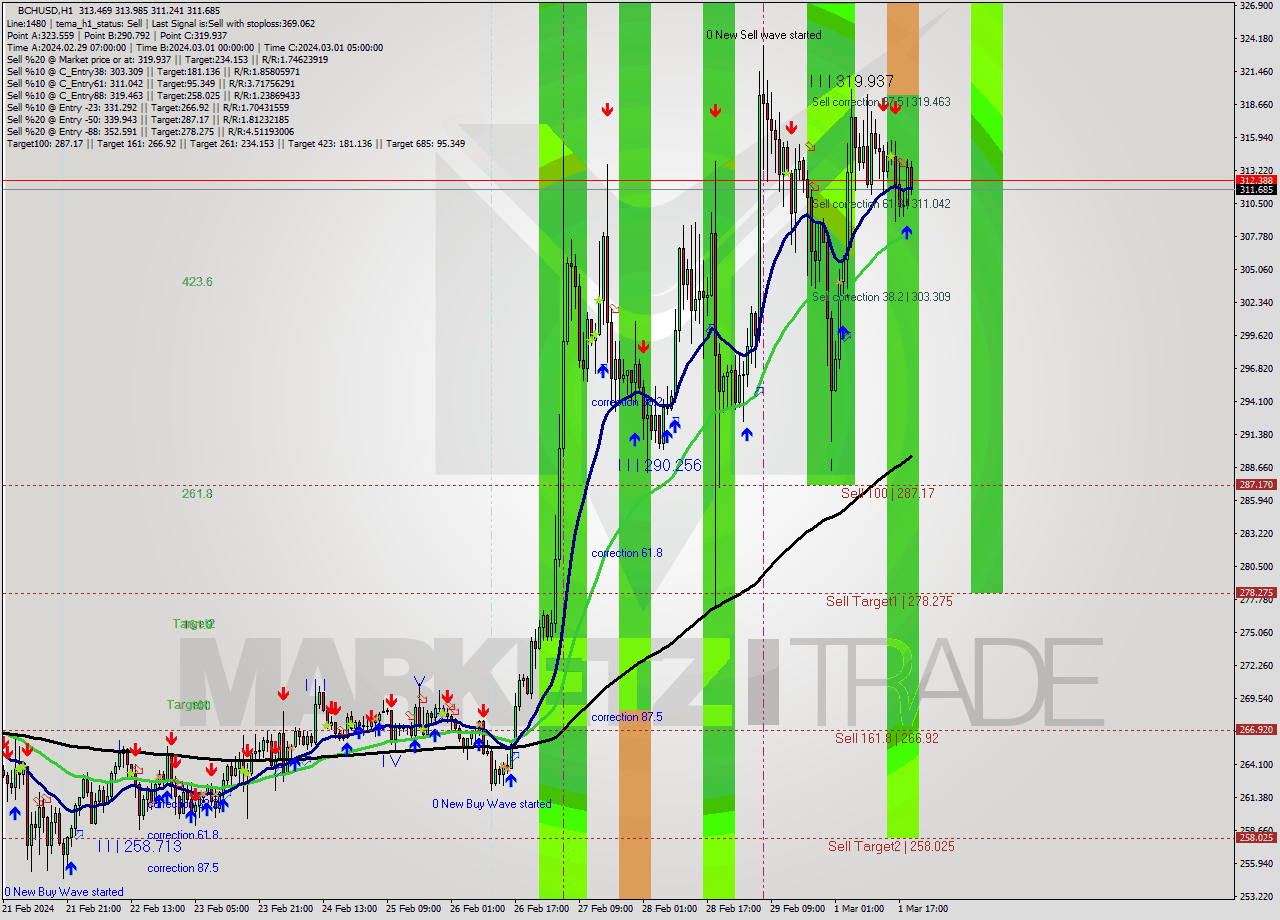The image size is (1280, 920).
Task: Click the '1 Mar 01:00' time label
Action: 859,909
